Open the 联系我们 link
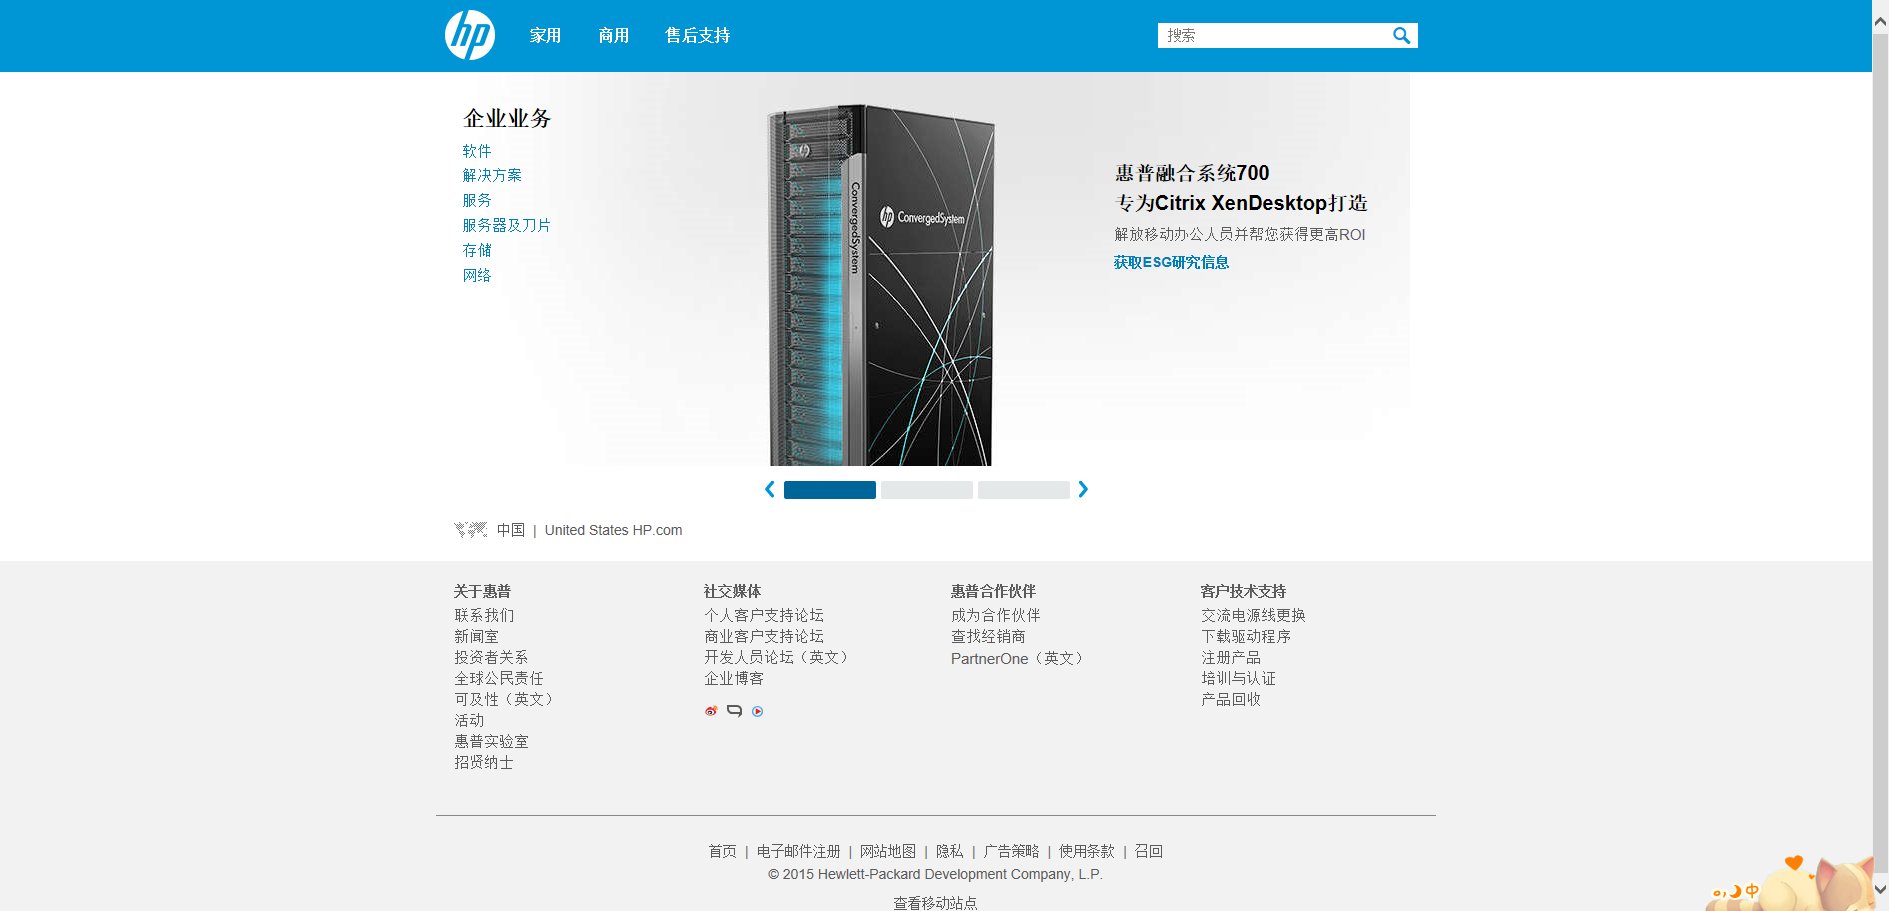Screen dimensions: 1889x911 [485, 615]
